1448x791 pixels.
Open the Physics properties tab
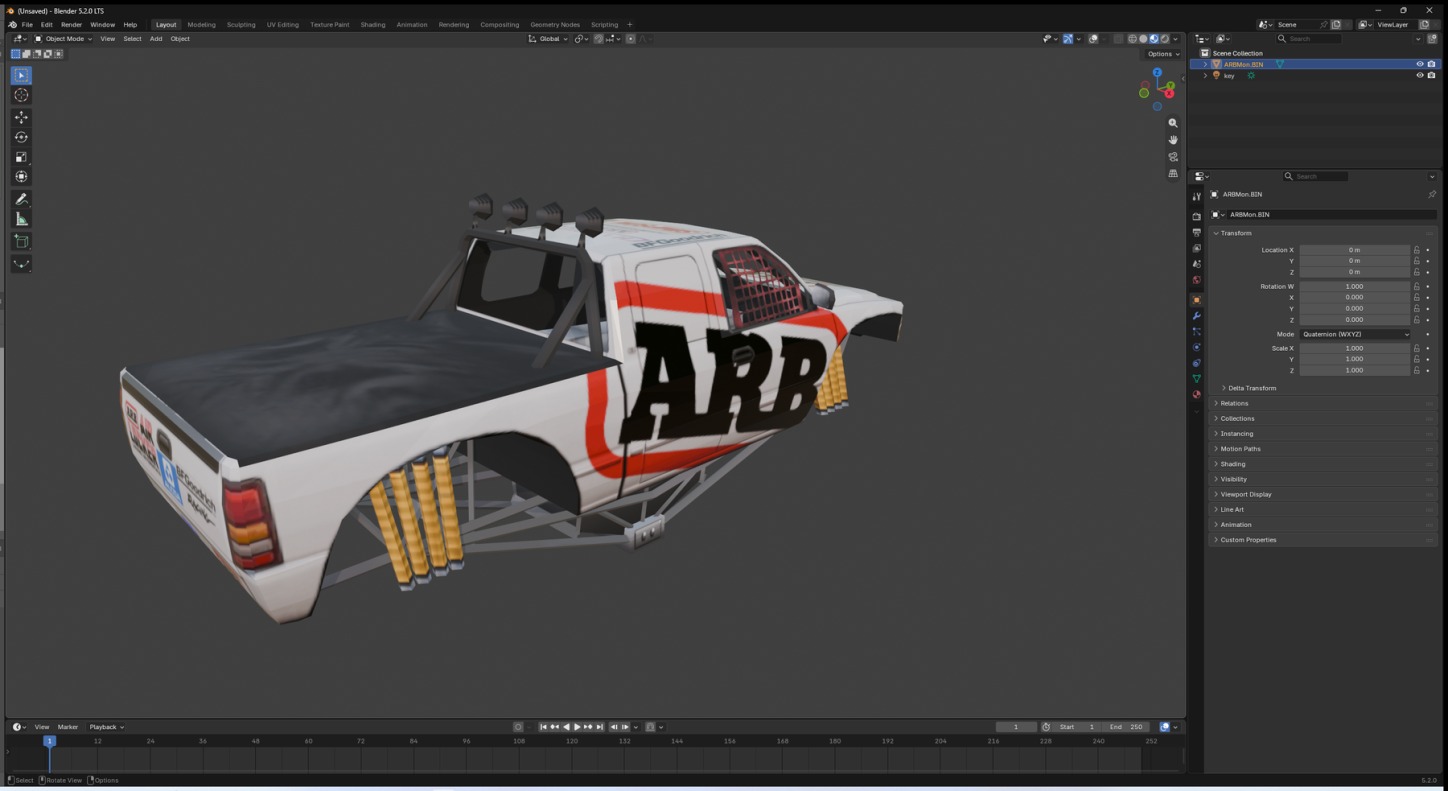(1196, 347)
